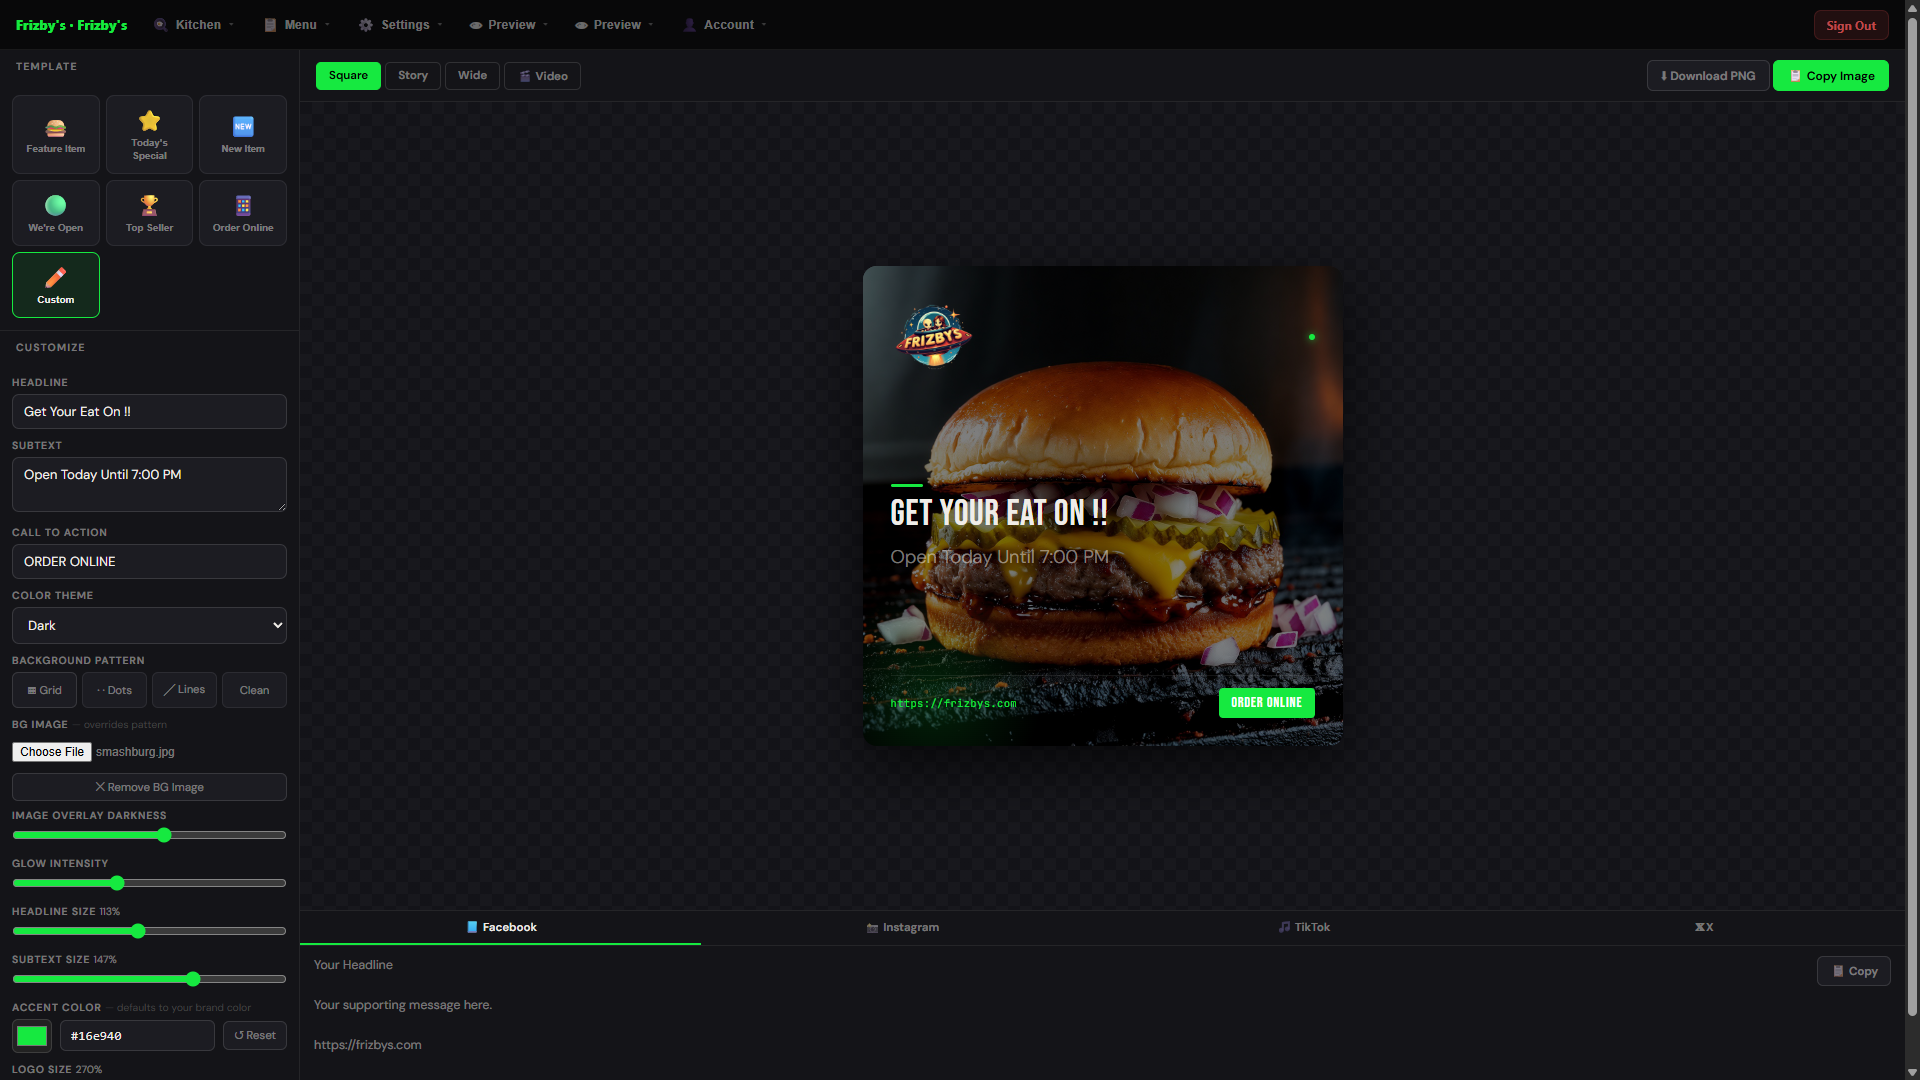Switch to the Instagram caption tab
Image resolution: width=1920 pixels, height=1080 pixels.
[902, 927]
